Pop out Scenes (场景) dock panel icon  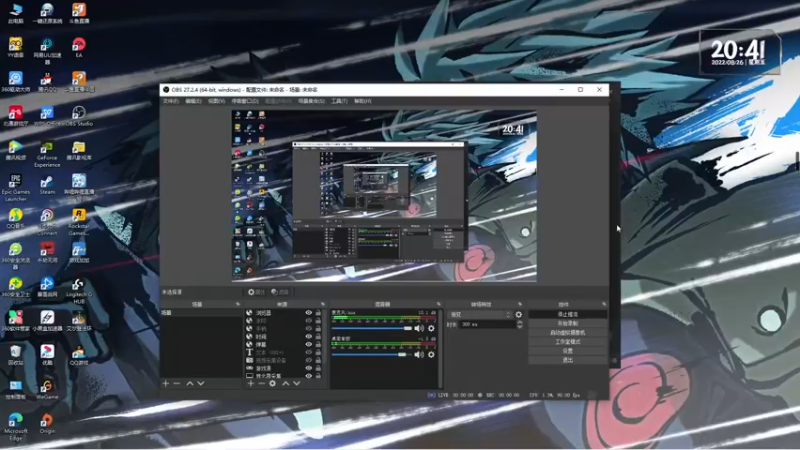point(237,304)
